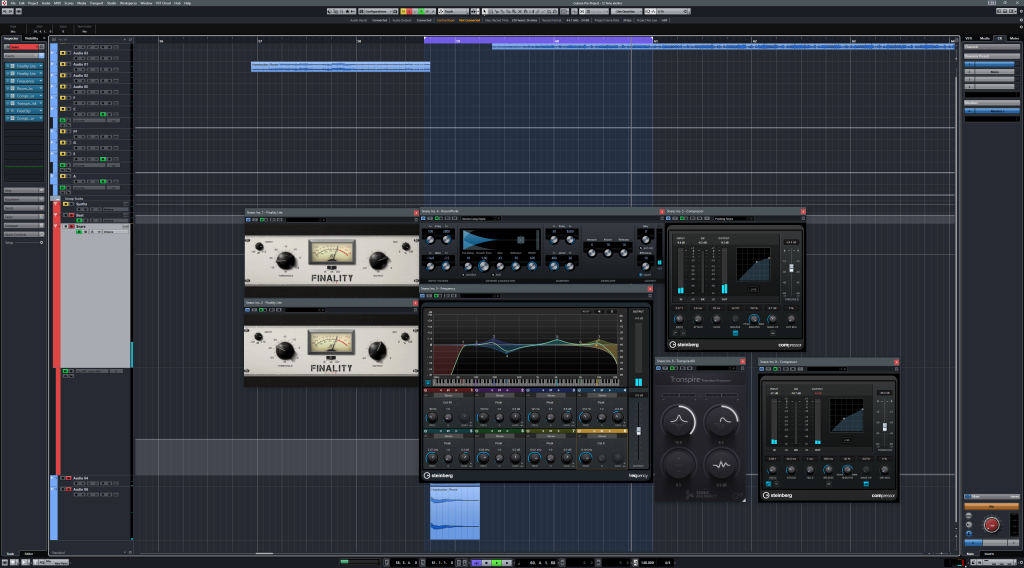This screenshot has width=1024, height=568.
Task: Switch to the Visibility tab
Action: tap(32, 38)
